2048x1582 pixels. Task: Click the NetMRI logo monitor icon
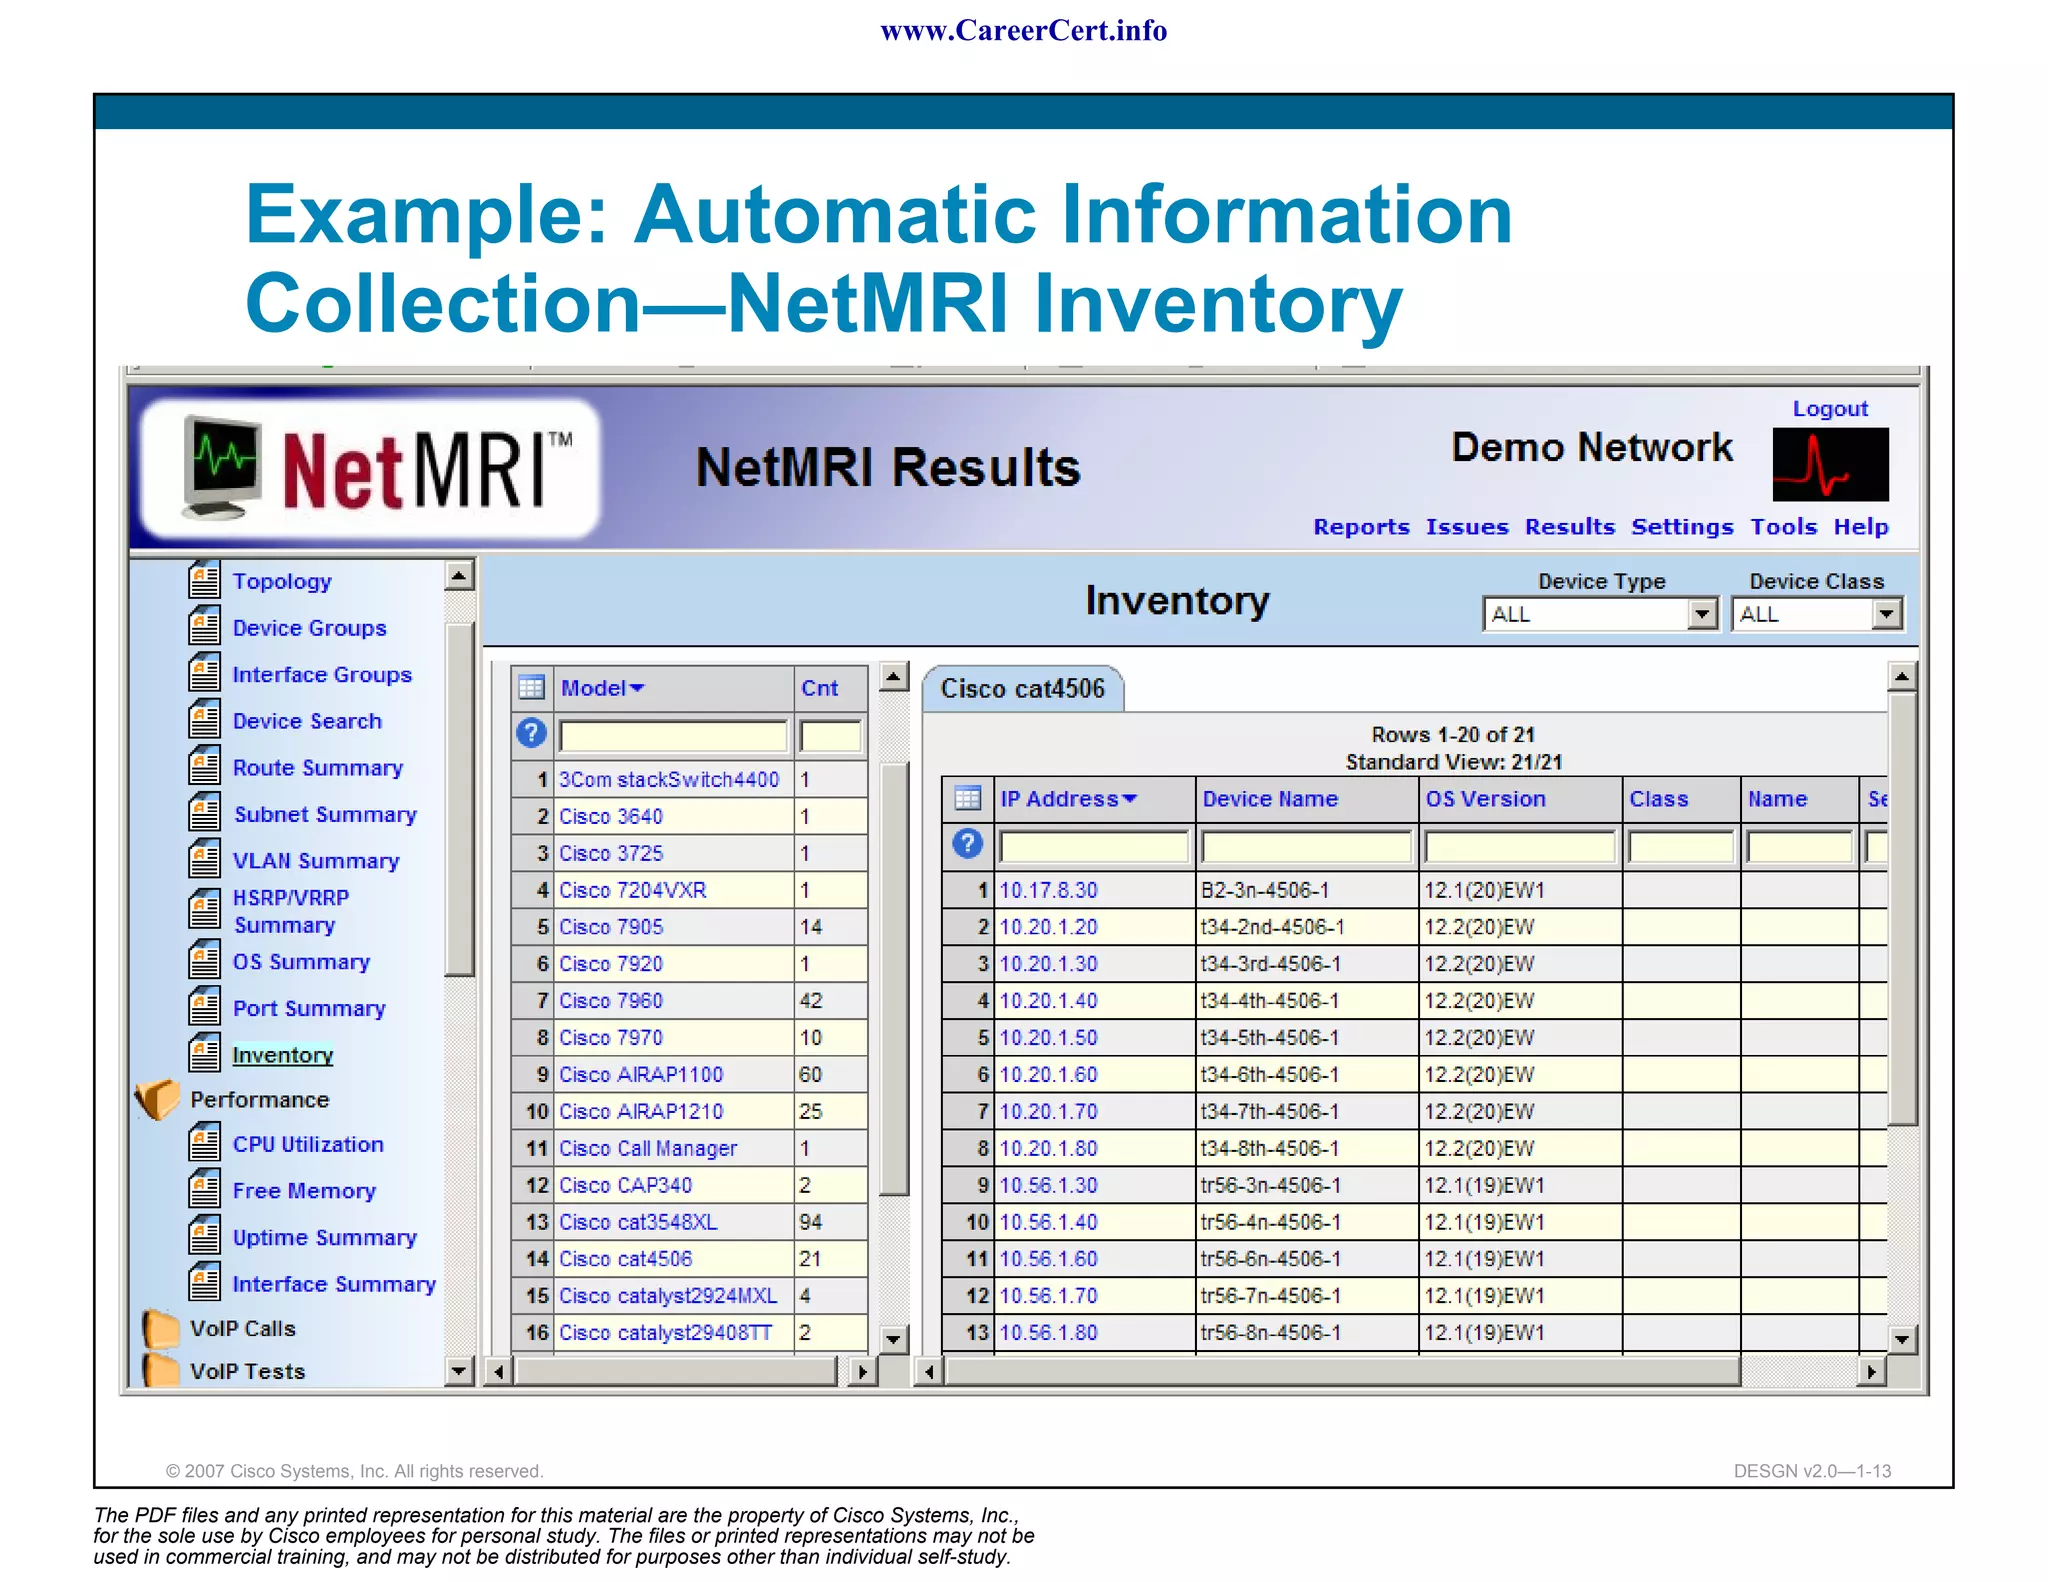(222, 467)
